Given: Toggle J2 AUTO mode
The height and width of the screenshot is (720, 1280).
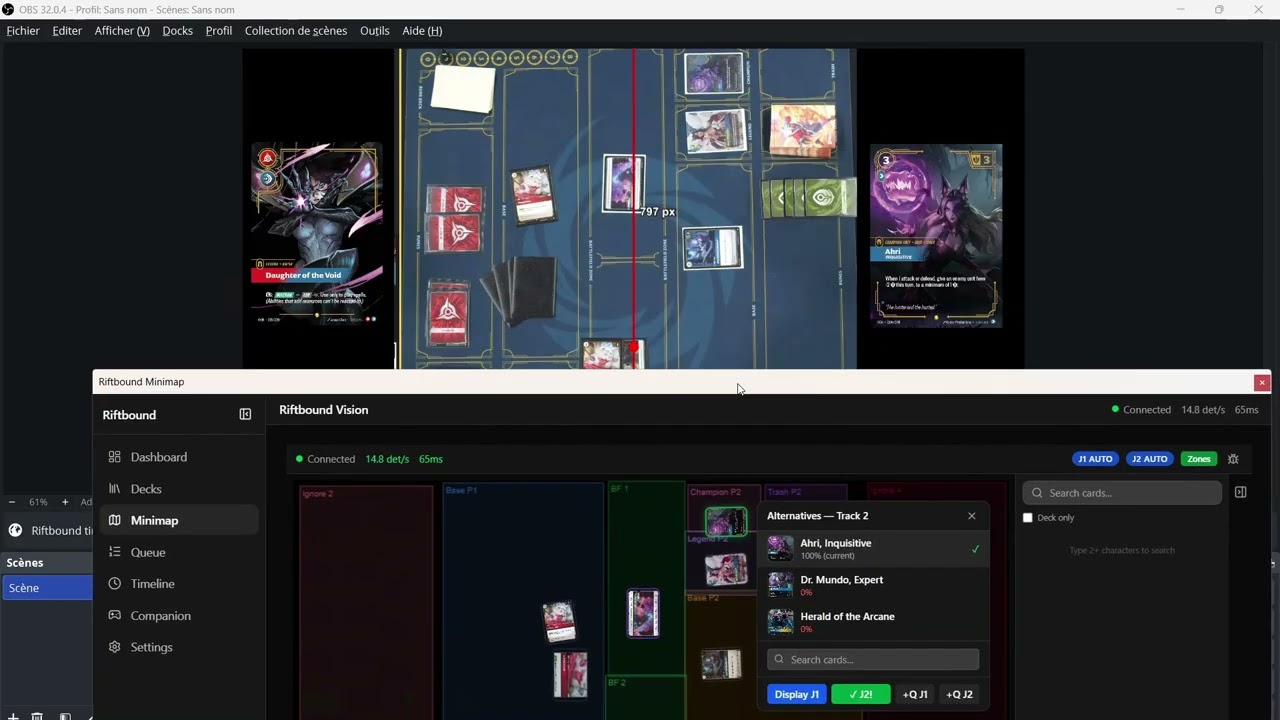Looking at the screenshot, I should coord(1149,459).
